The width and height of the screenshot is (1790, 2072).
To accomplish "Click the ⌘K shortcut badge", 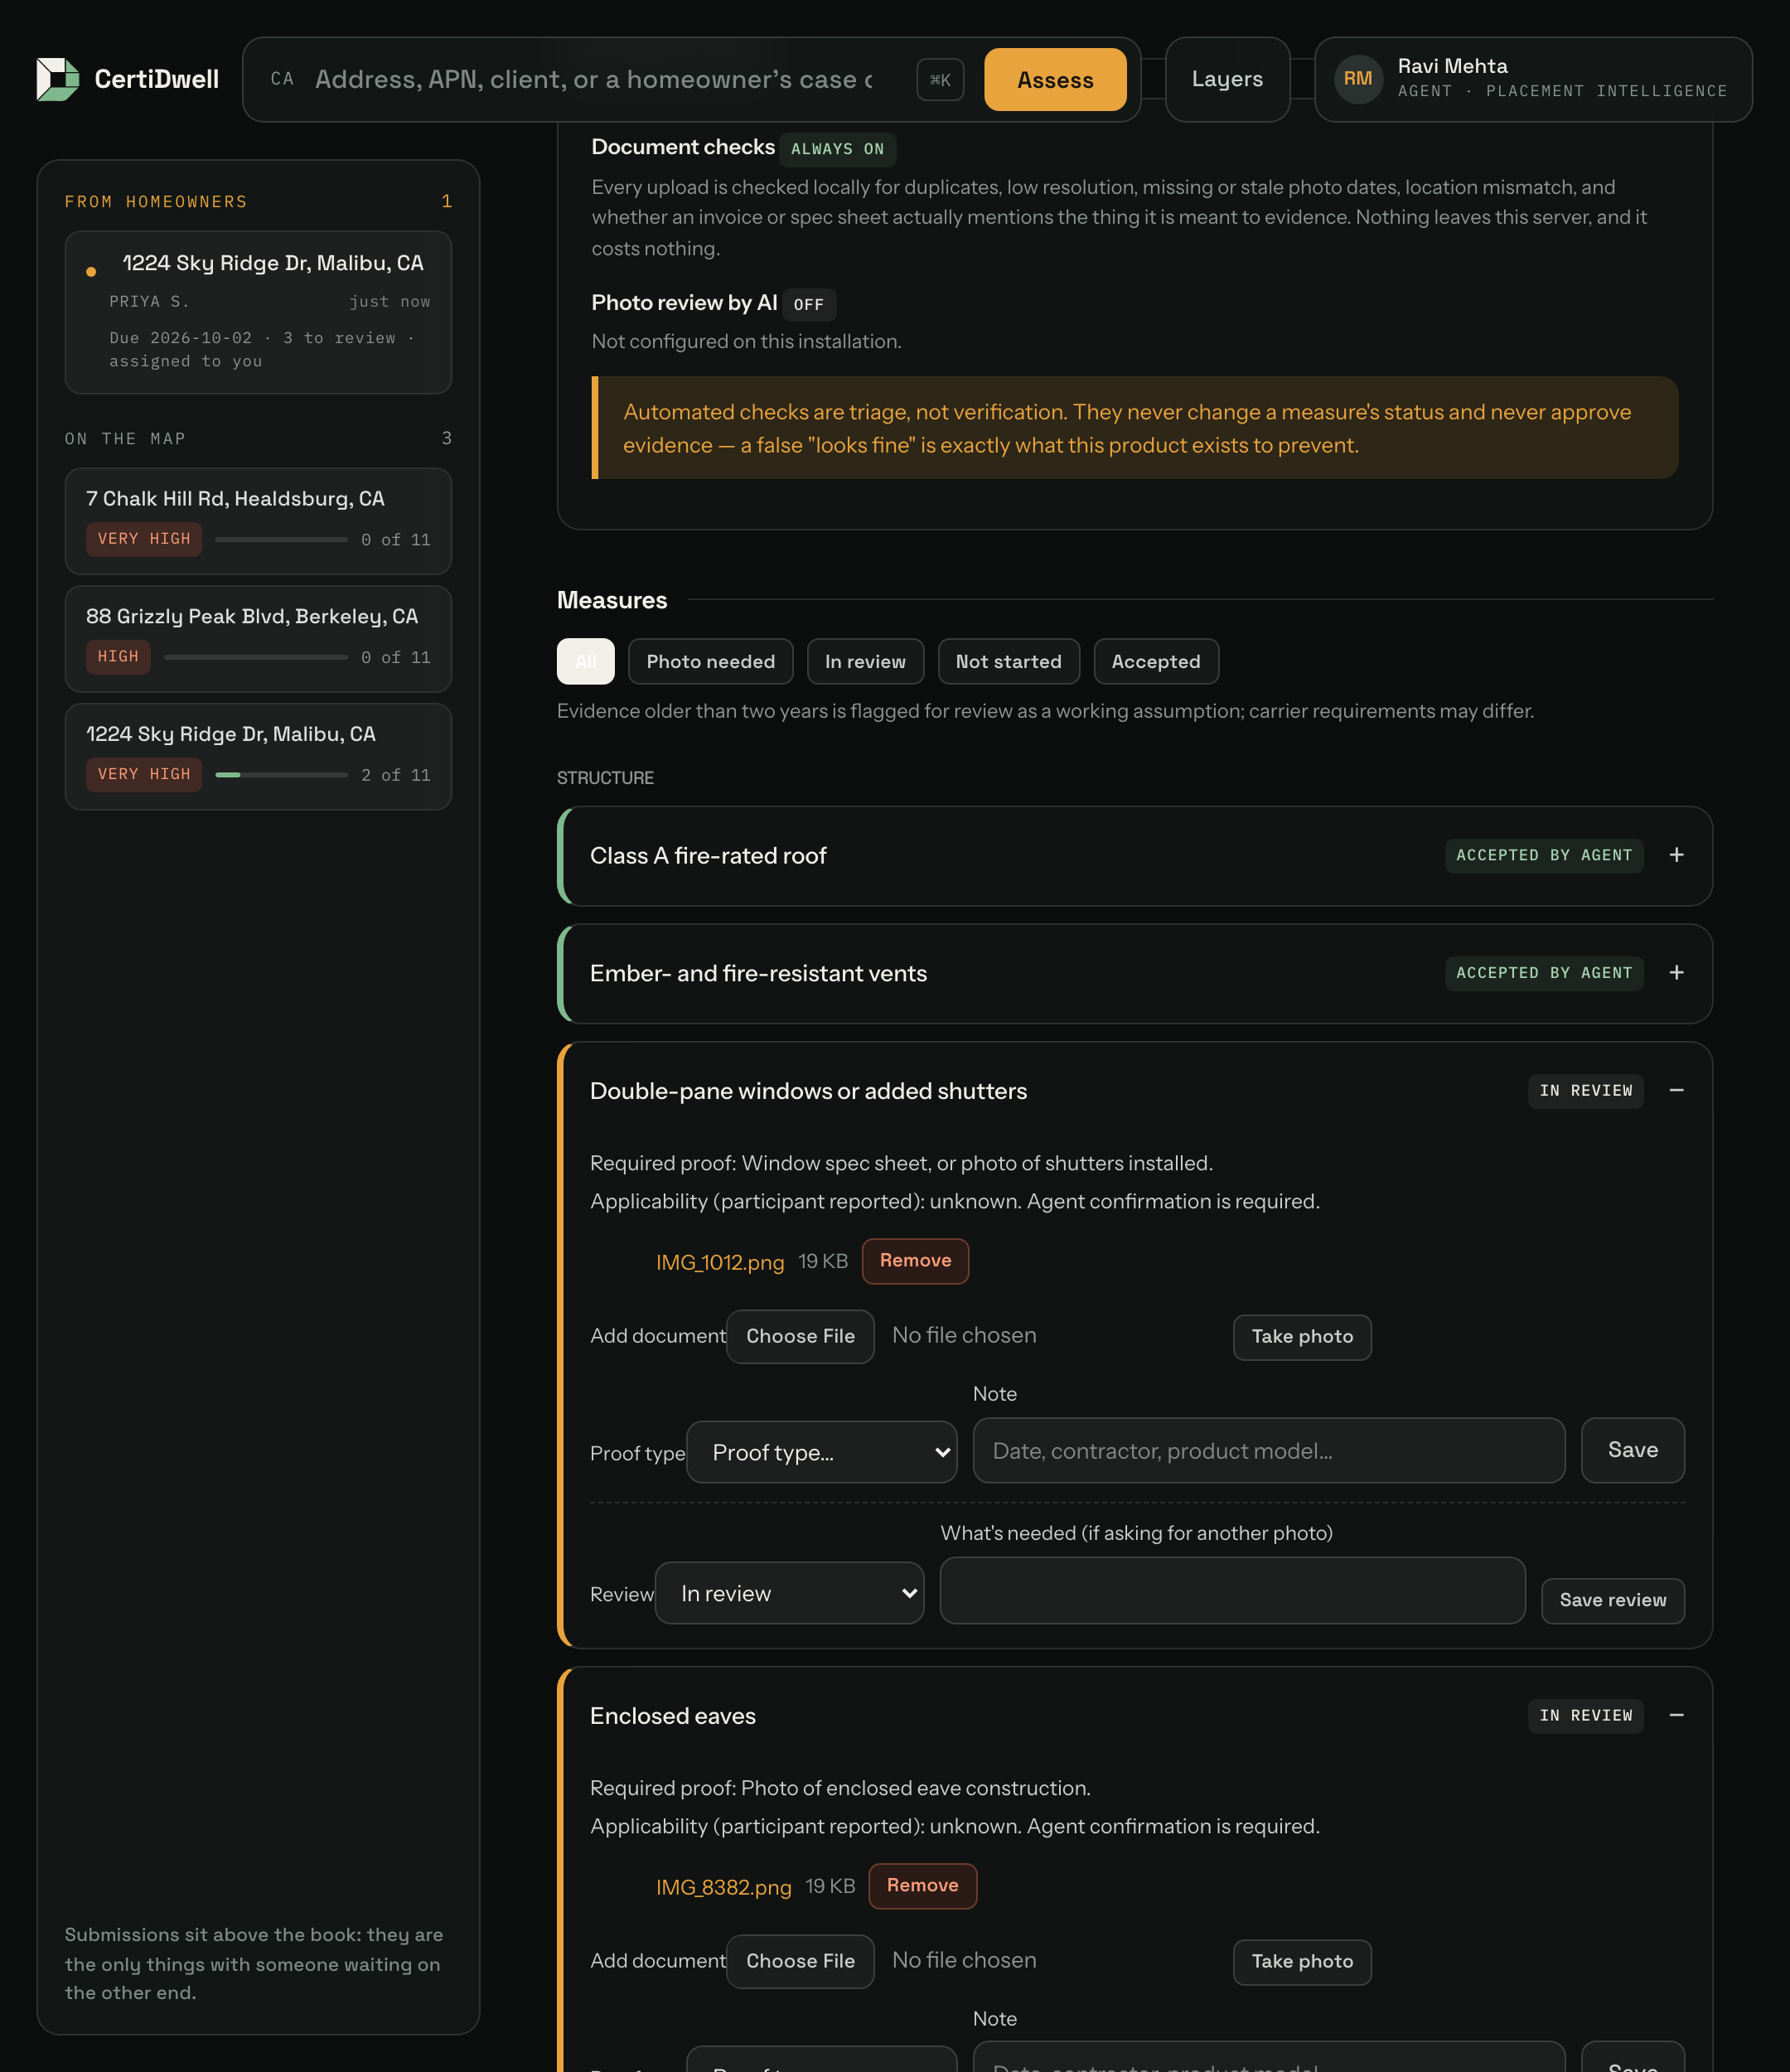I will [940, 80].
